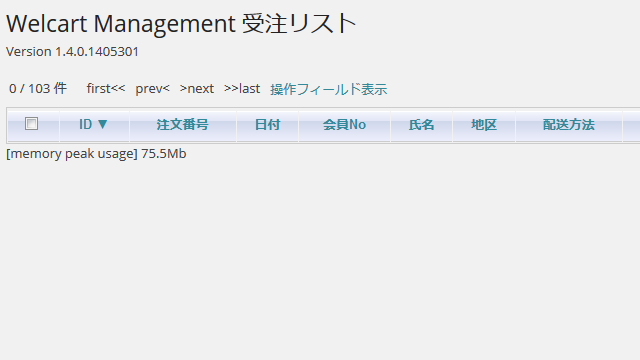Sort by 会員No column header
The height and width of the screenshot is (360, 640).
344,124
